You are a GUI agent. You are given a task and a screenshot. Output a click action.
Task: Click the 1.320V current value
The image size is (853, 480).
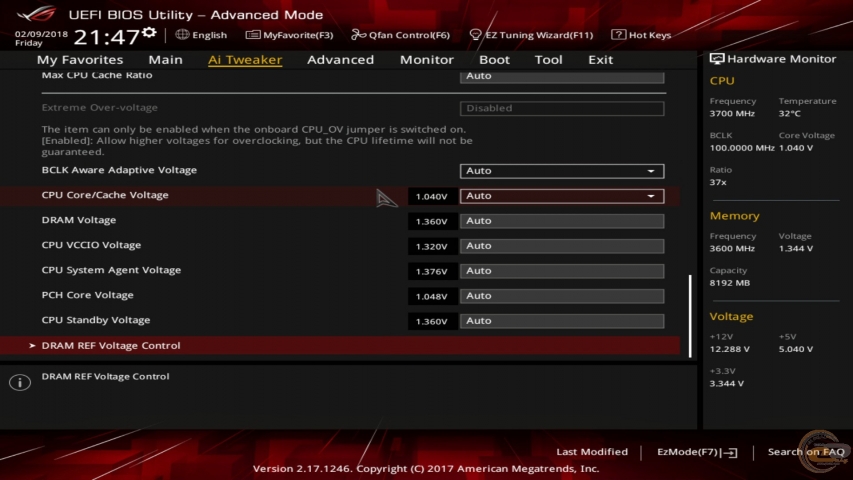click(x=431, y=247)
